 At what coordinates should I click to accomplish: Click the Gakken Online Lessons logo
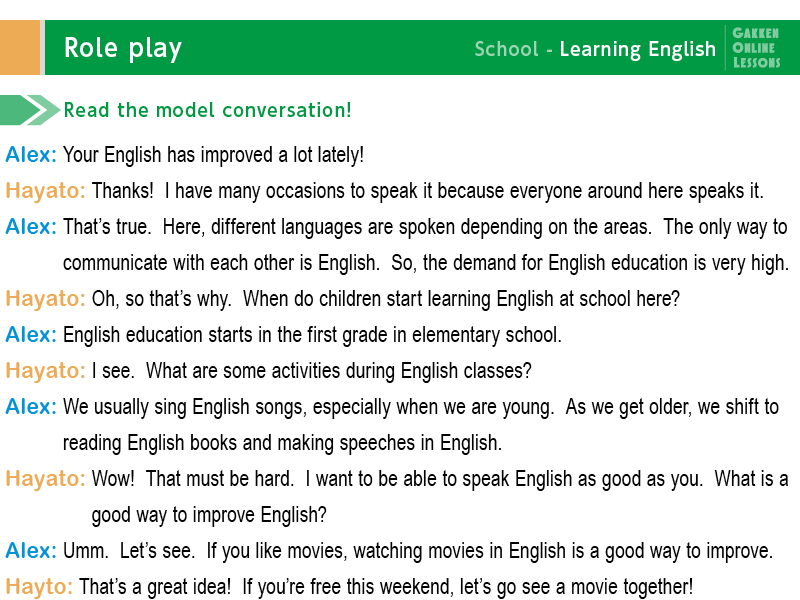pos(756,48)
